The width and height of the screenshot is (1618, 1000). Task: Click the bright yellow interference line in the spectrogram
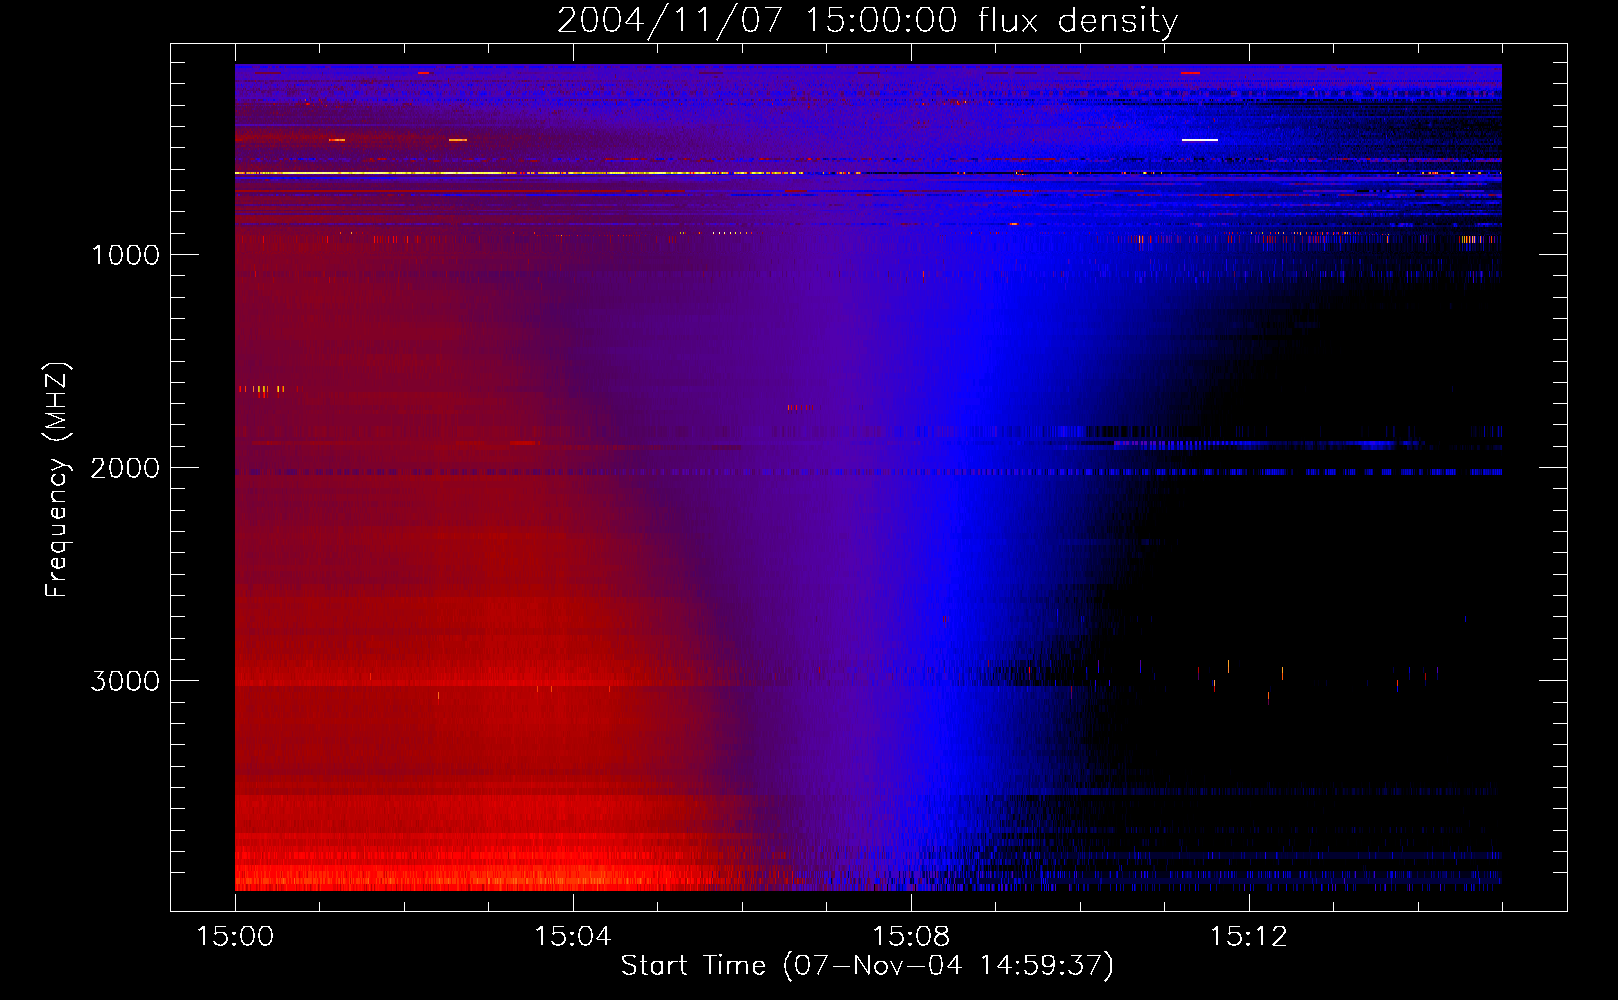520,173
